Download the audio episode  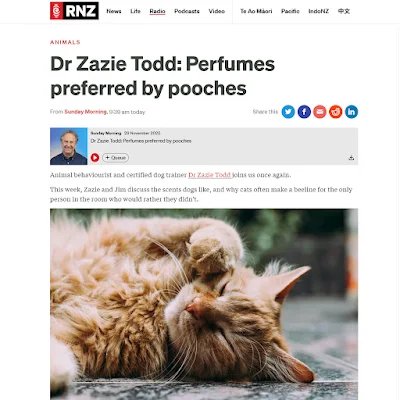pyautogui.click(x=351, y=158)
